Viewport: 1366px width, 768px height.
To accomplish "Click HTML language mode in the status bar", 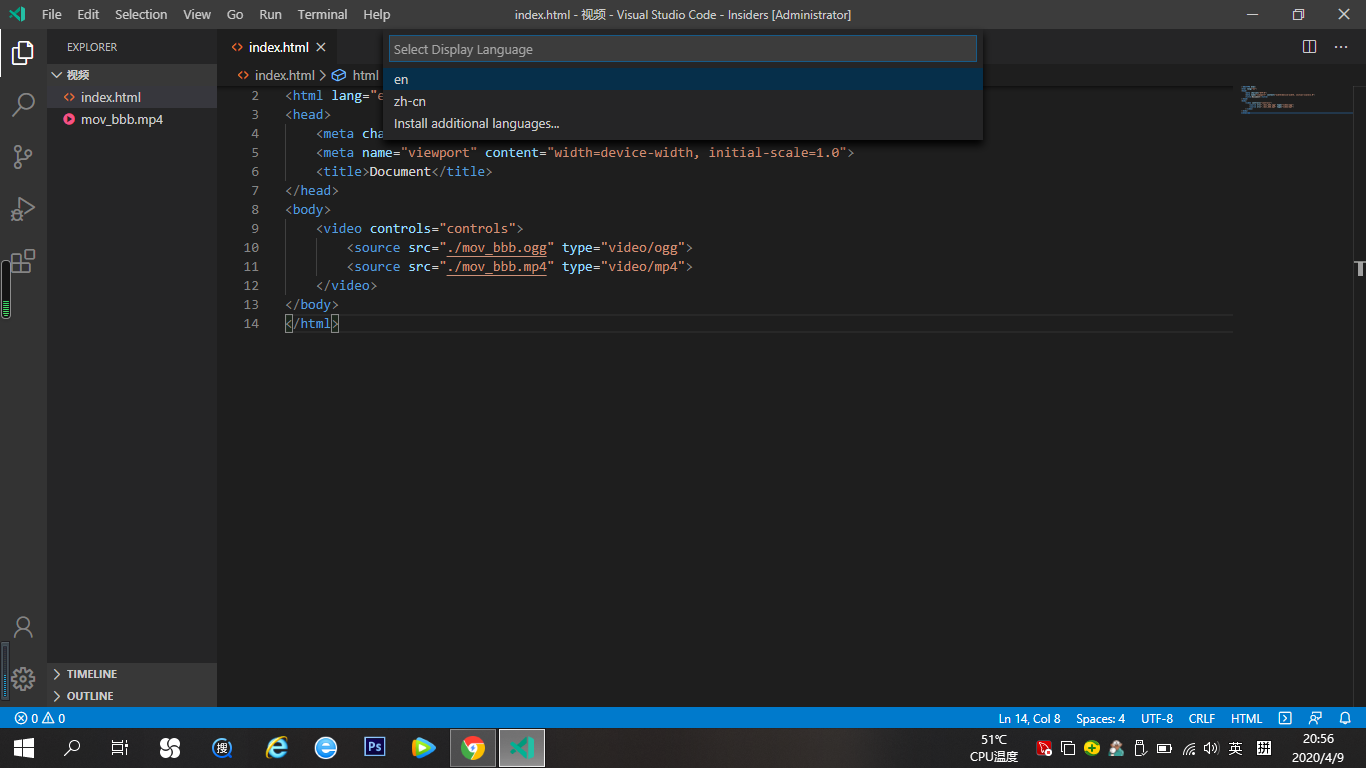I will (1246, 718).
